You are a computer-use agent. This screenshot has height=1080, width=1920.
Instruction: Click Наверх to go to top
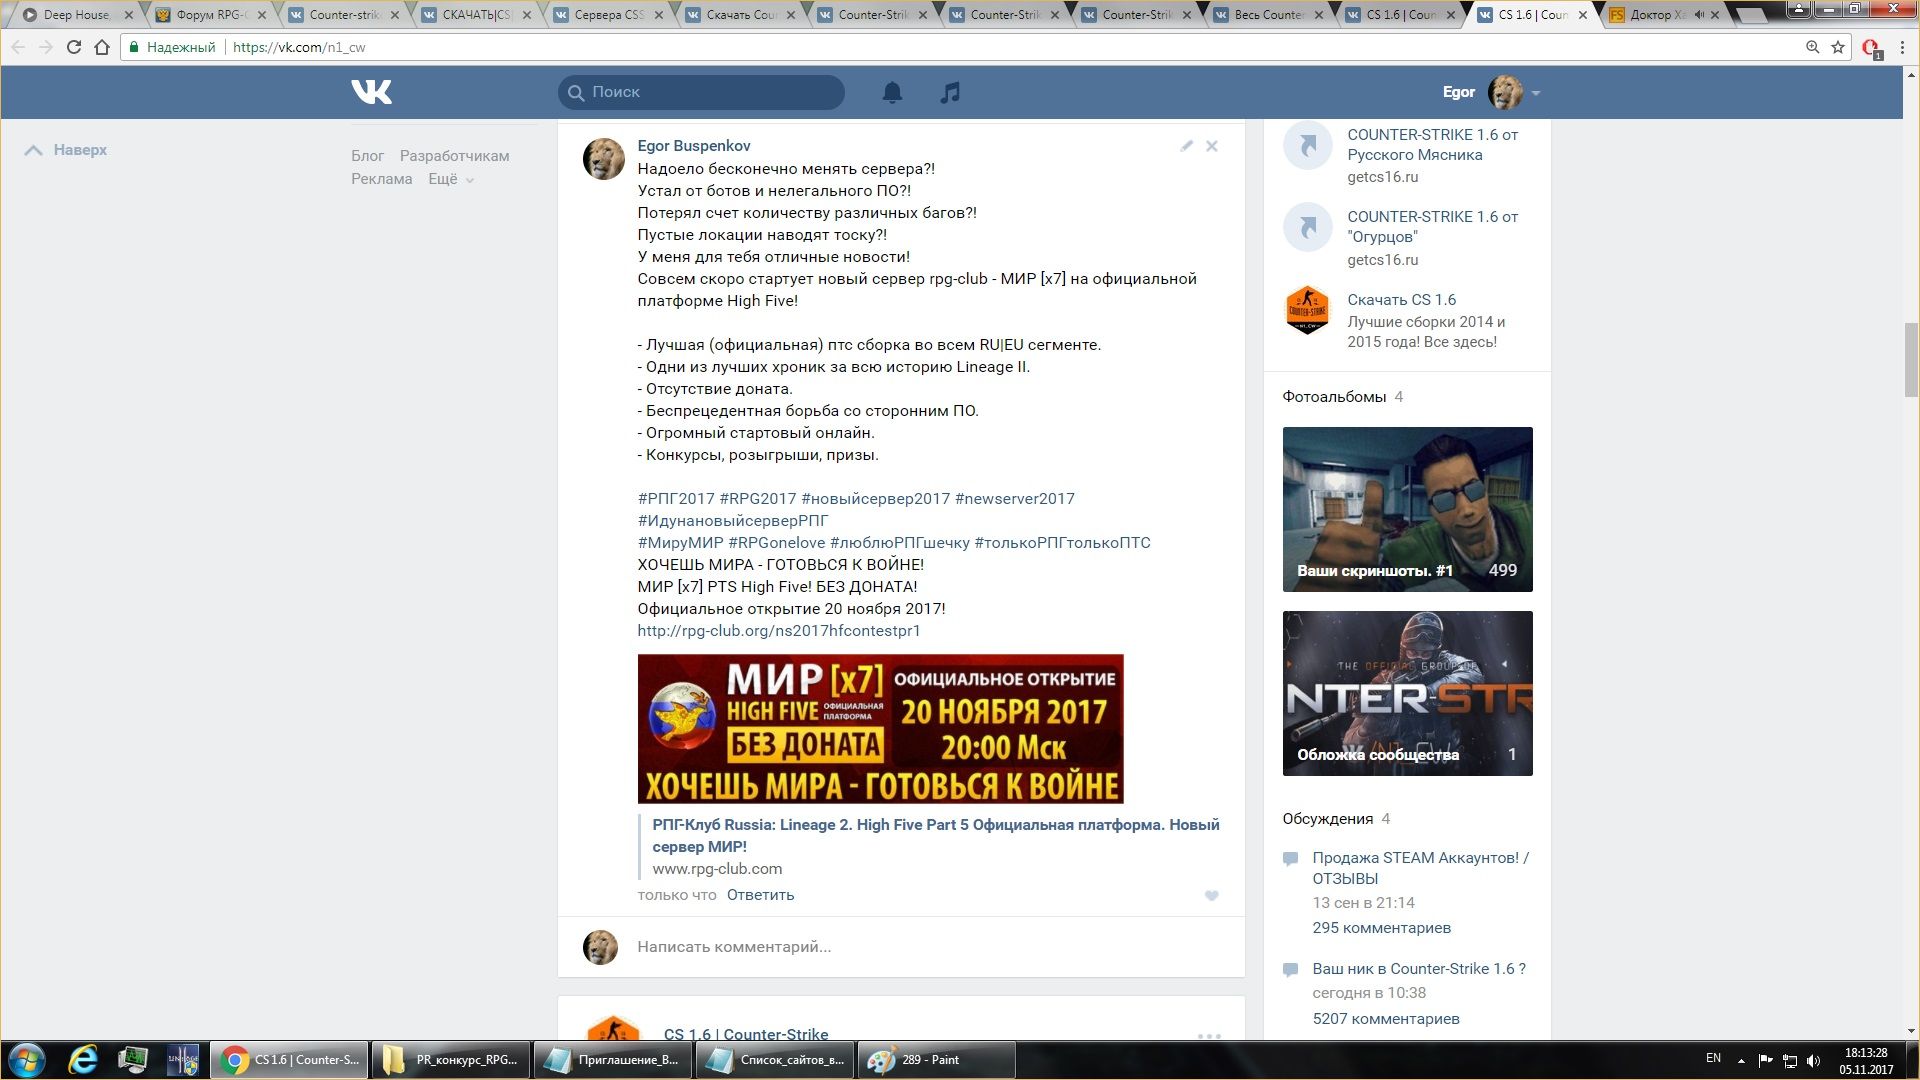pyautogui.click(x=65, y=150)
